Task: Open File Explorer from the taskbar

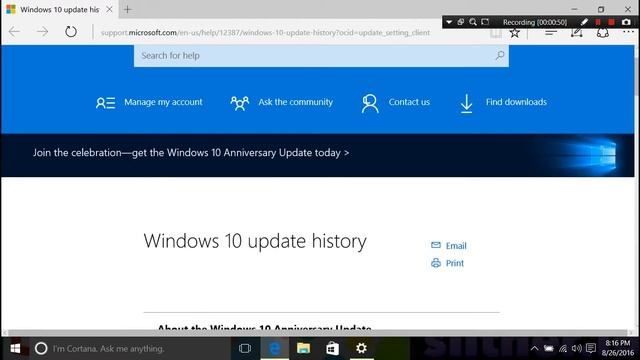Action: pyautogui.click(x=303, y=348)
